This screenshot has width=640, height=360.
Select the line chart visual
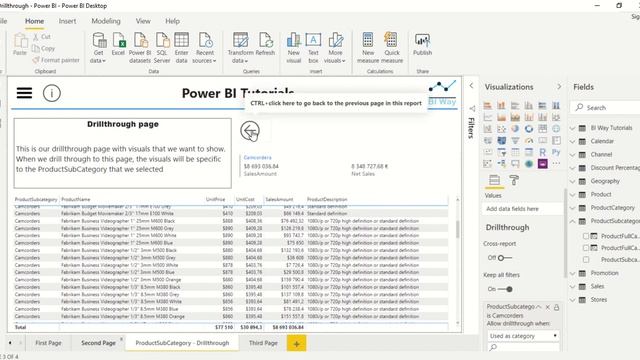coord(488,117)
